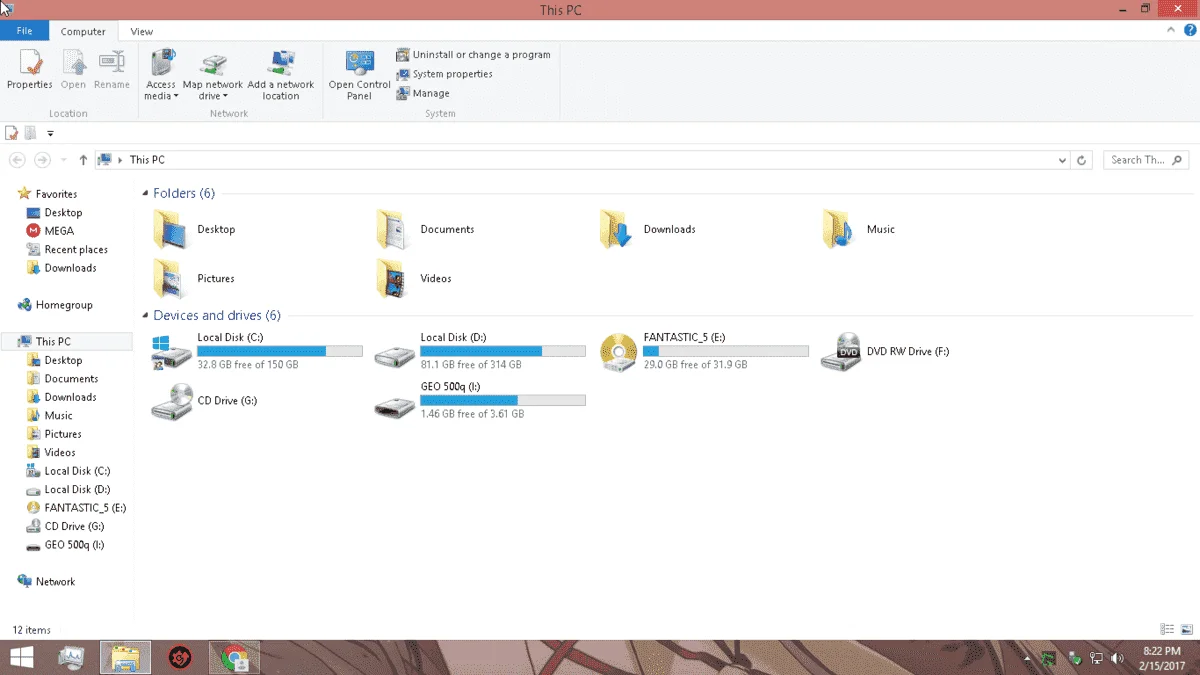Select Local Disk (D:) drive icon

coord(394,355)
